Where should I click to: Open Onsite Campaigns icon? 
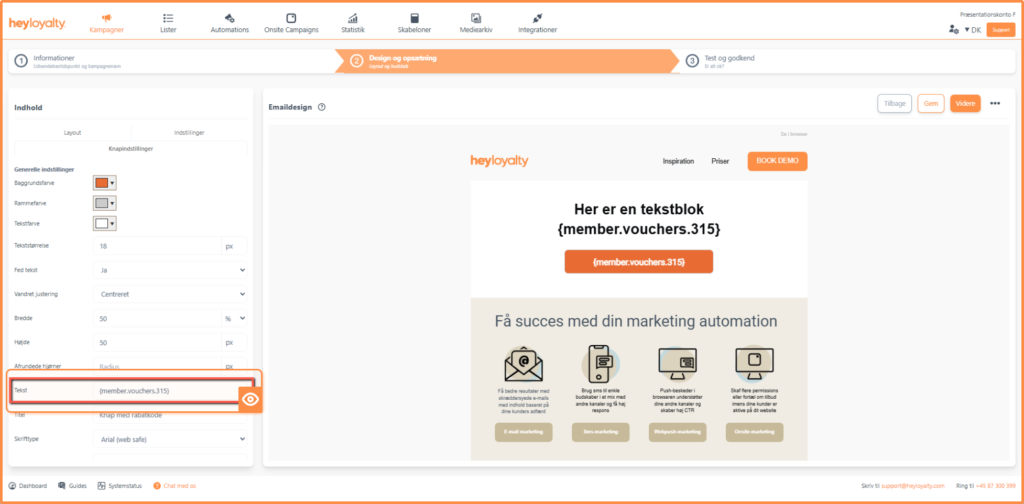point(291,18)
